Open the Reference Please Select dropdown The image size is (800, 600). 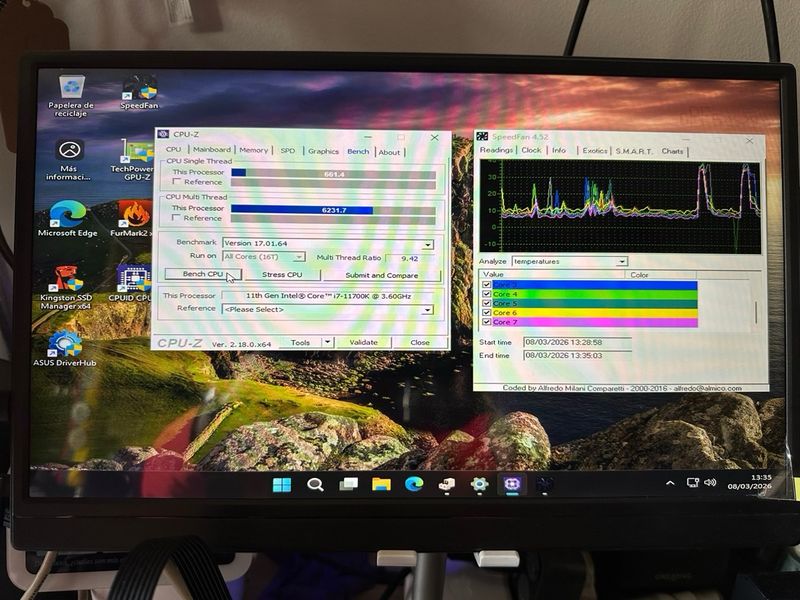(428, 310)
